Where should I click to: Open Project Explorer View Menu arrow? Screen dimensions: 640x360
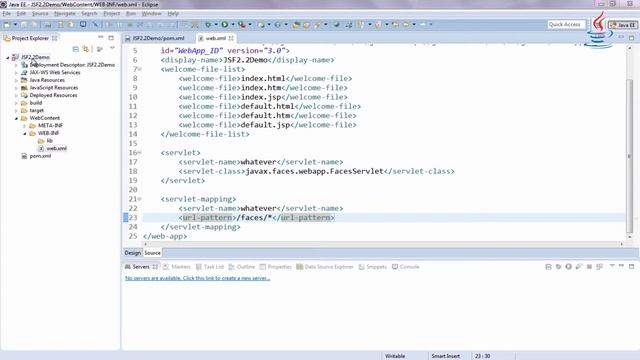(112, 49)
